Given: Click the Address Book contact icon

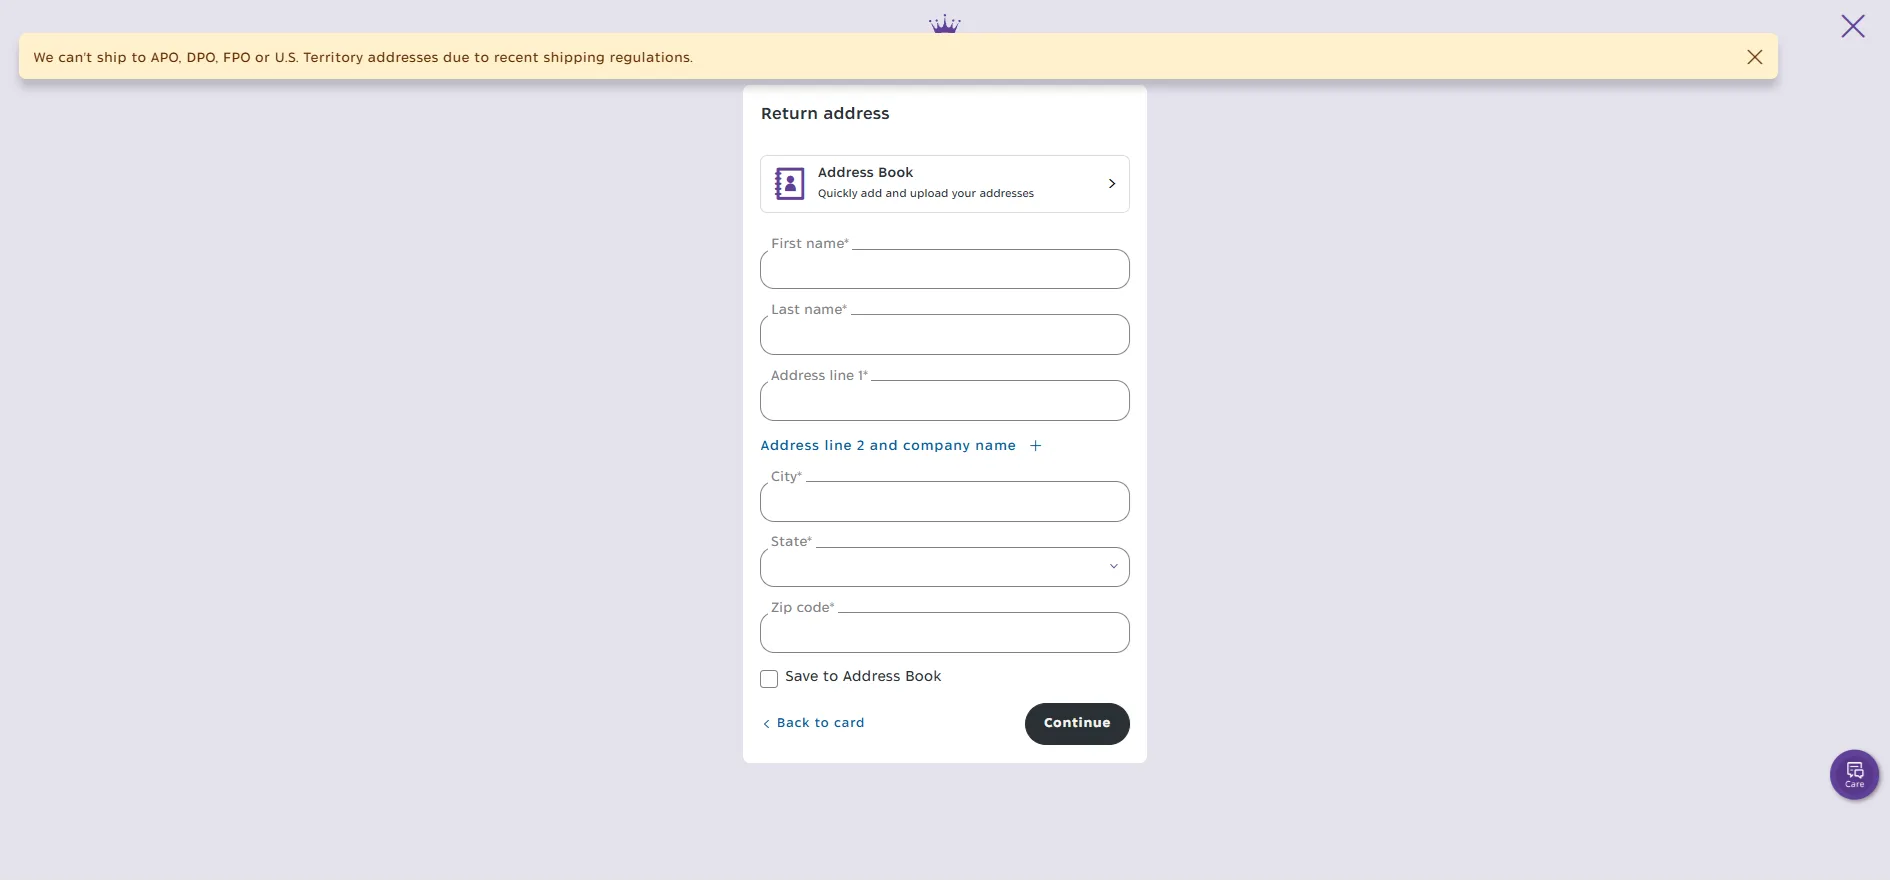Looking at the screenshot, I should click(789, 184).
